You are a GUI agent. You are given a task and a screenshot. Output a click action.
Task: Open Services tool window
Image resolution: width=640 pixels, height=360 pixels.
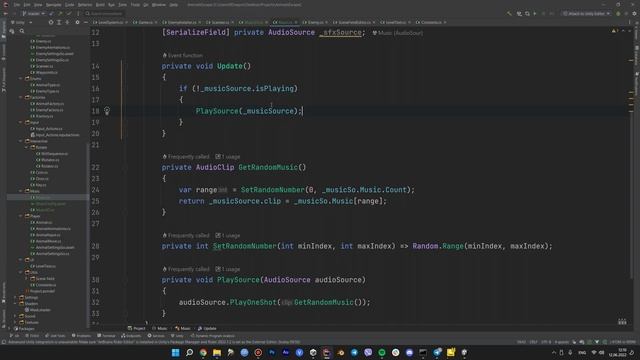(156, 336)
